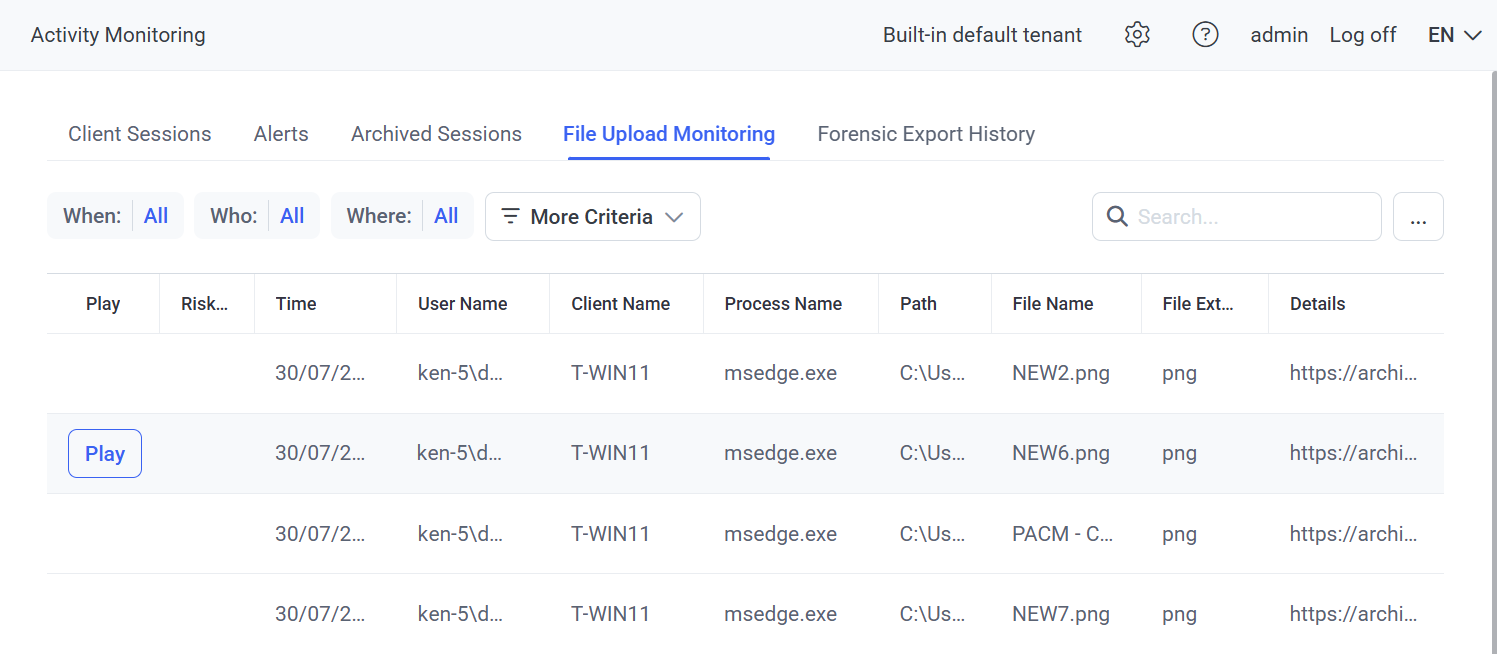The width and height of the screenshot is (1497, 654).
Task: Open the When filter set to All
Action: tap(156, 216)
